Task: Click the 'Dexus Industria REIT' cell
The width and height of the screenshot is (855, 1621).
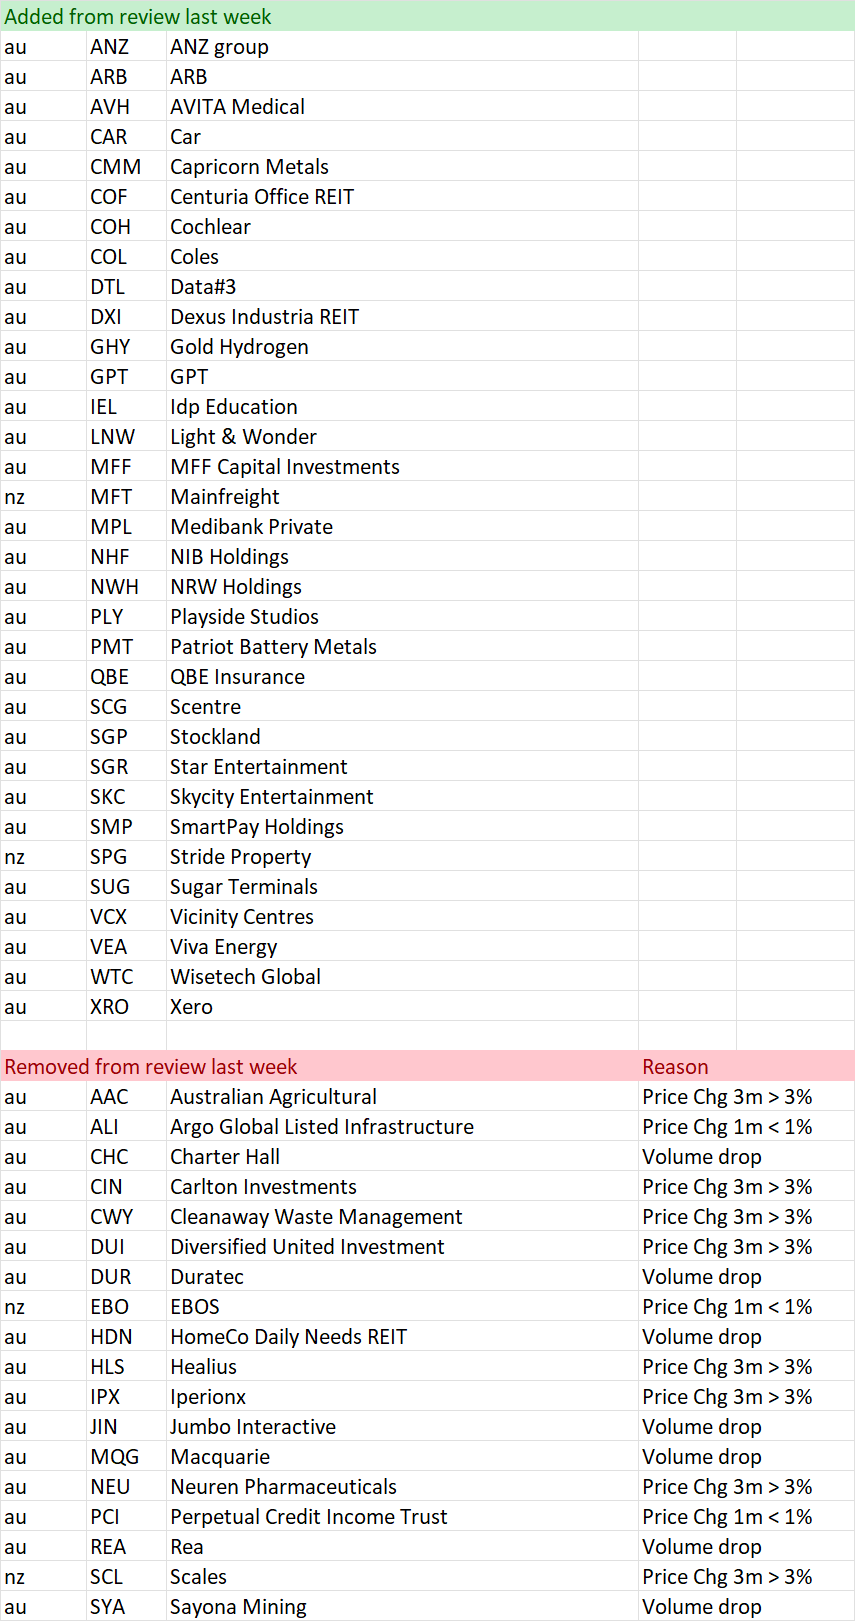Action: (402, 316)
